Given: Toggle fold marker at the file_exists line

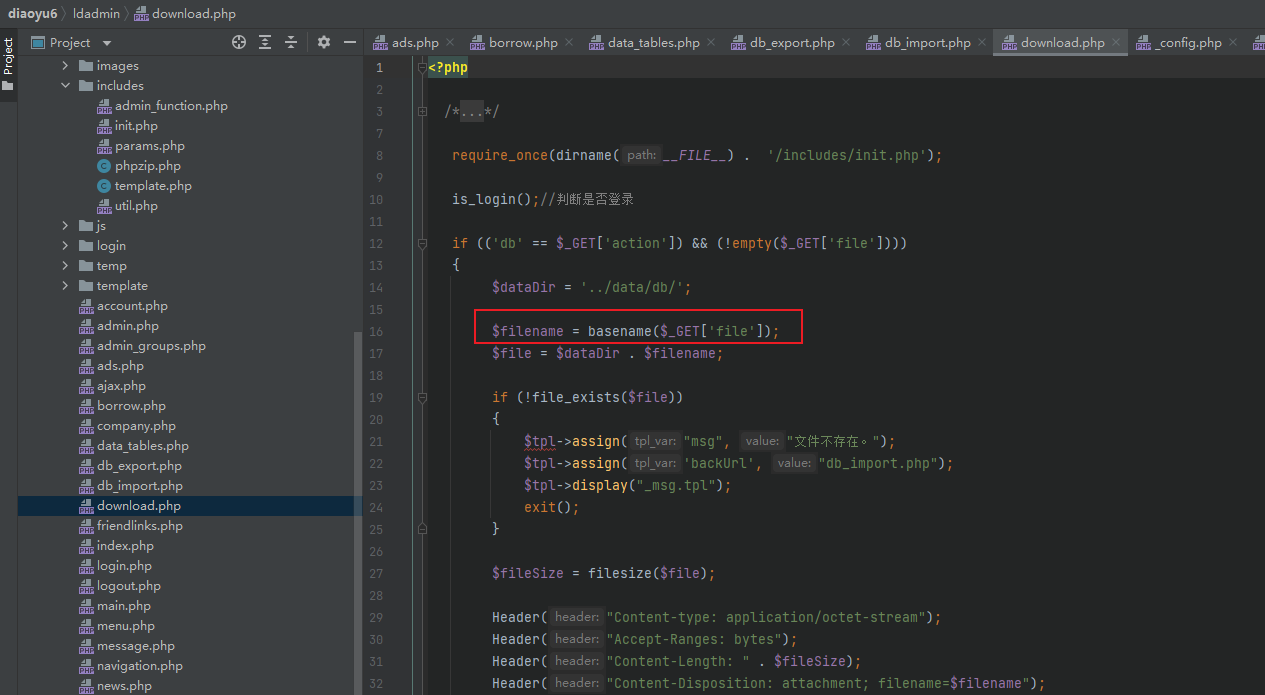Looking at the screenshot, I should pyautogui.click(x=423, y=397).
